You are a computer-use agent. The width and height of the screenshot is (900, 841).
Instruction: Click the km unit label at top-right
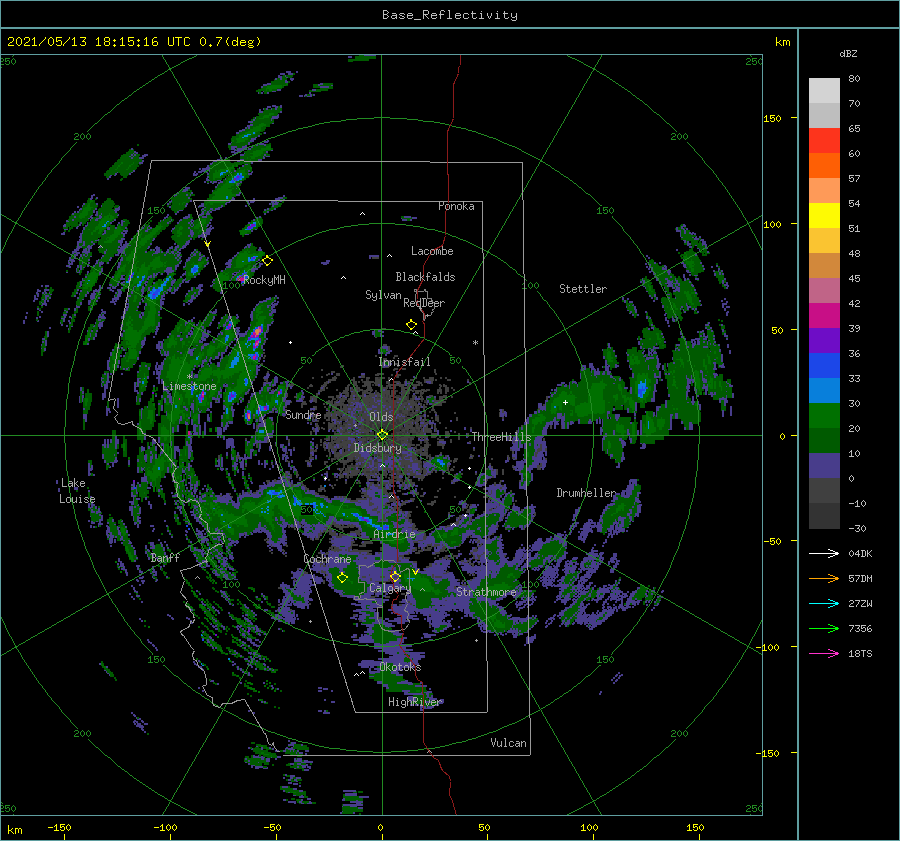click(782, 42)
